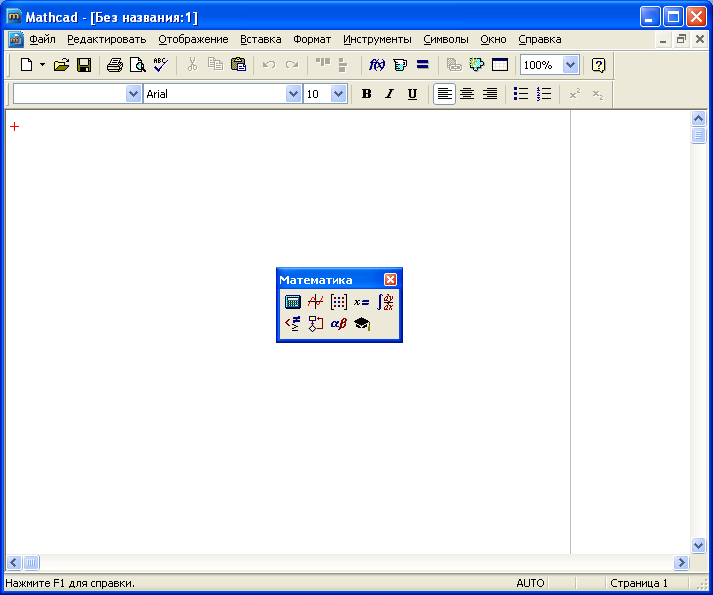The width and height of the screenshot is (713, 595).
Task: Click the Mathcad document icon in menu bar
Action: point(16,40)
